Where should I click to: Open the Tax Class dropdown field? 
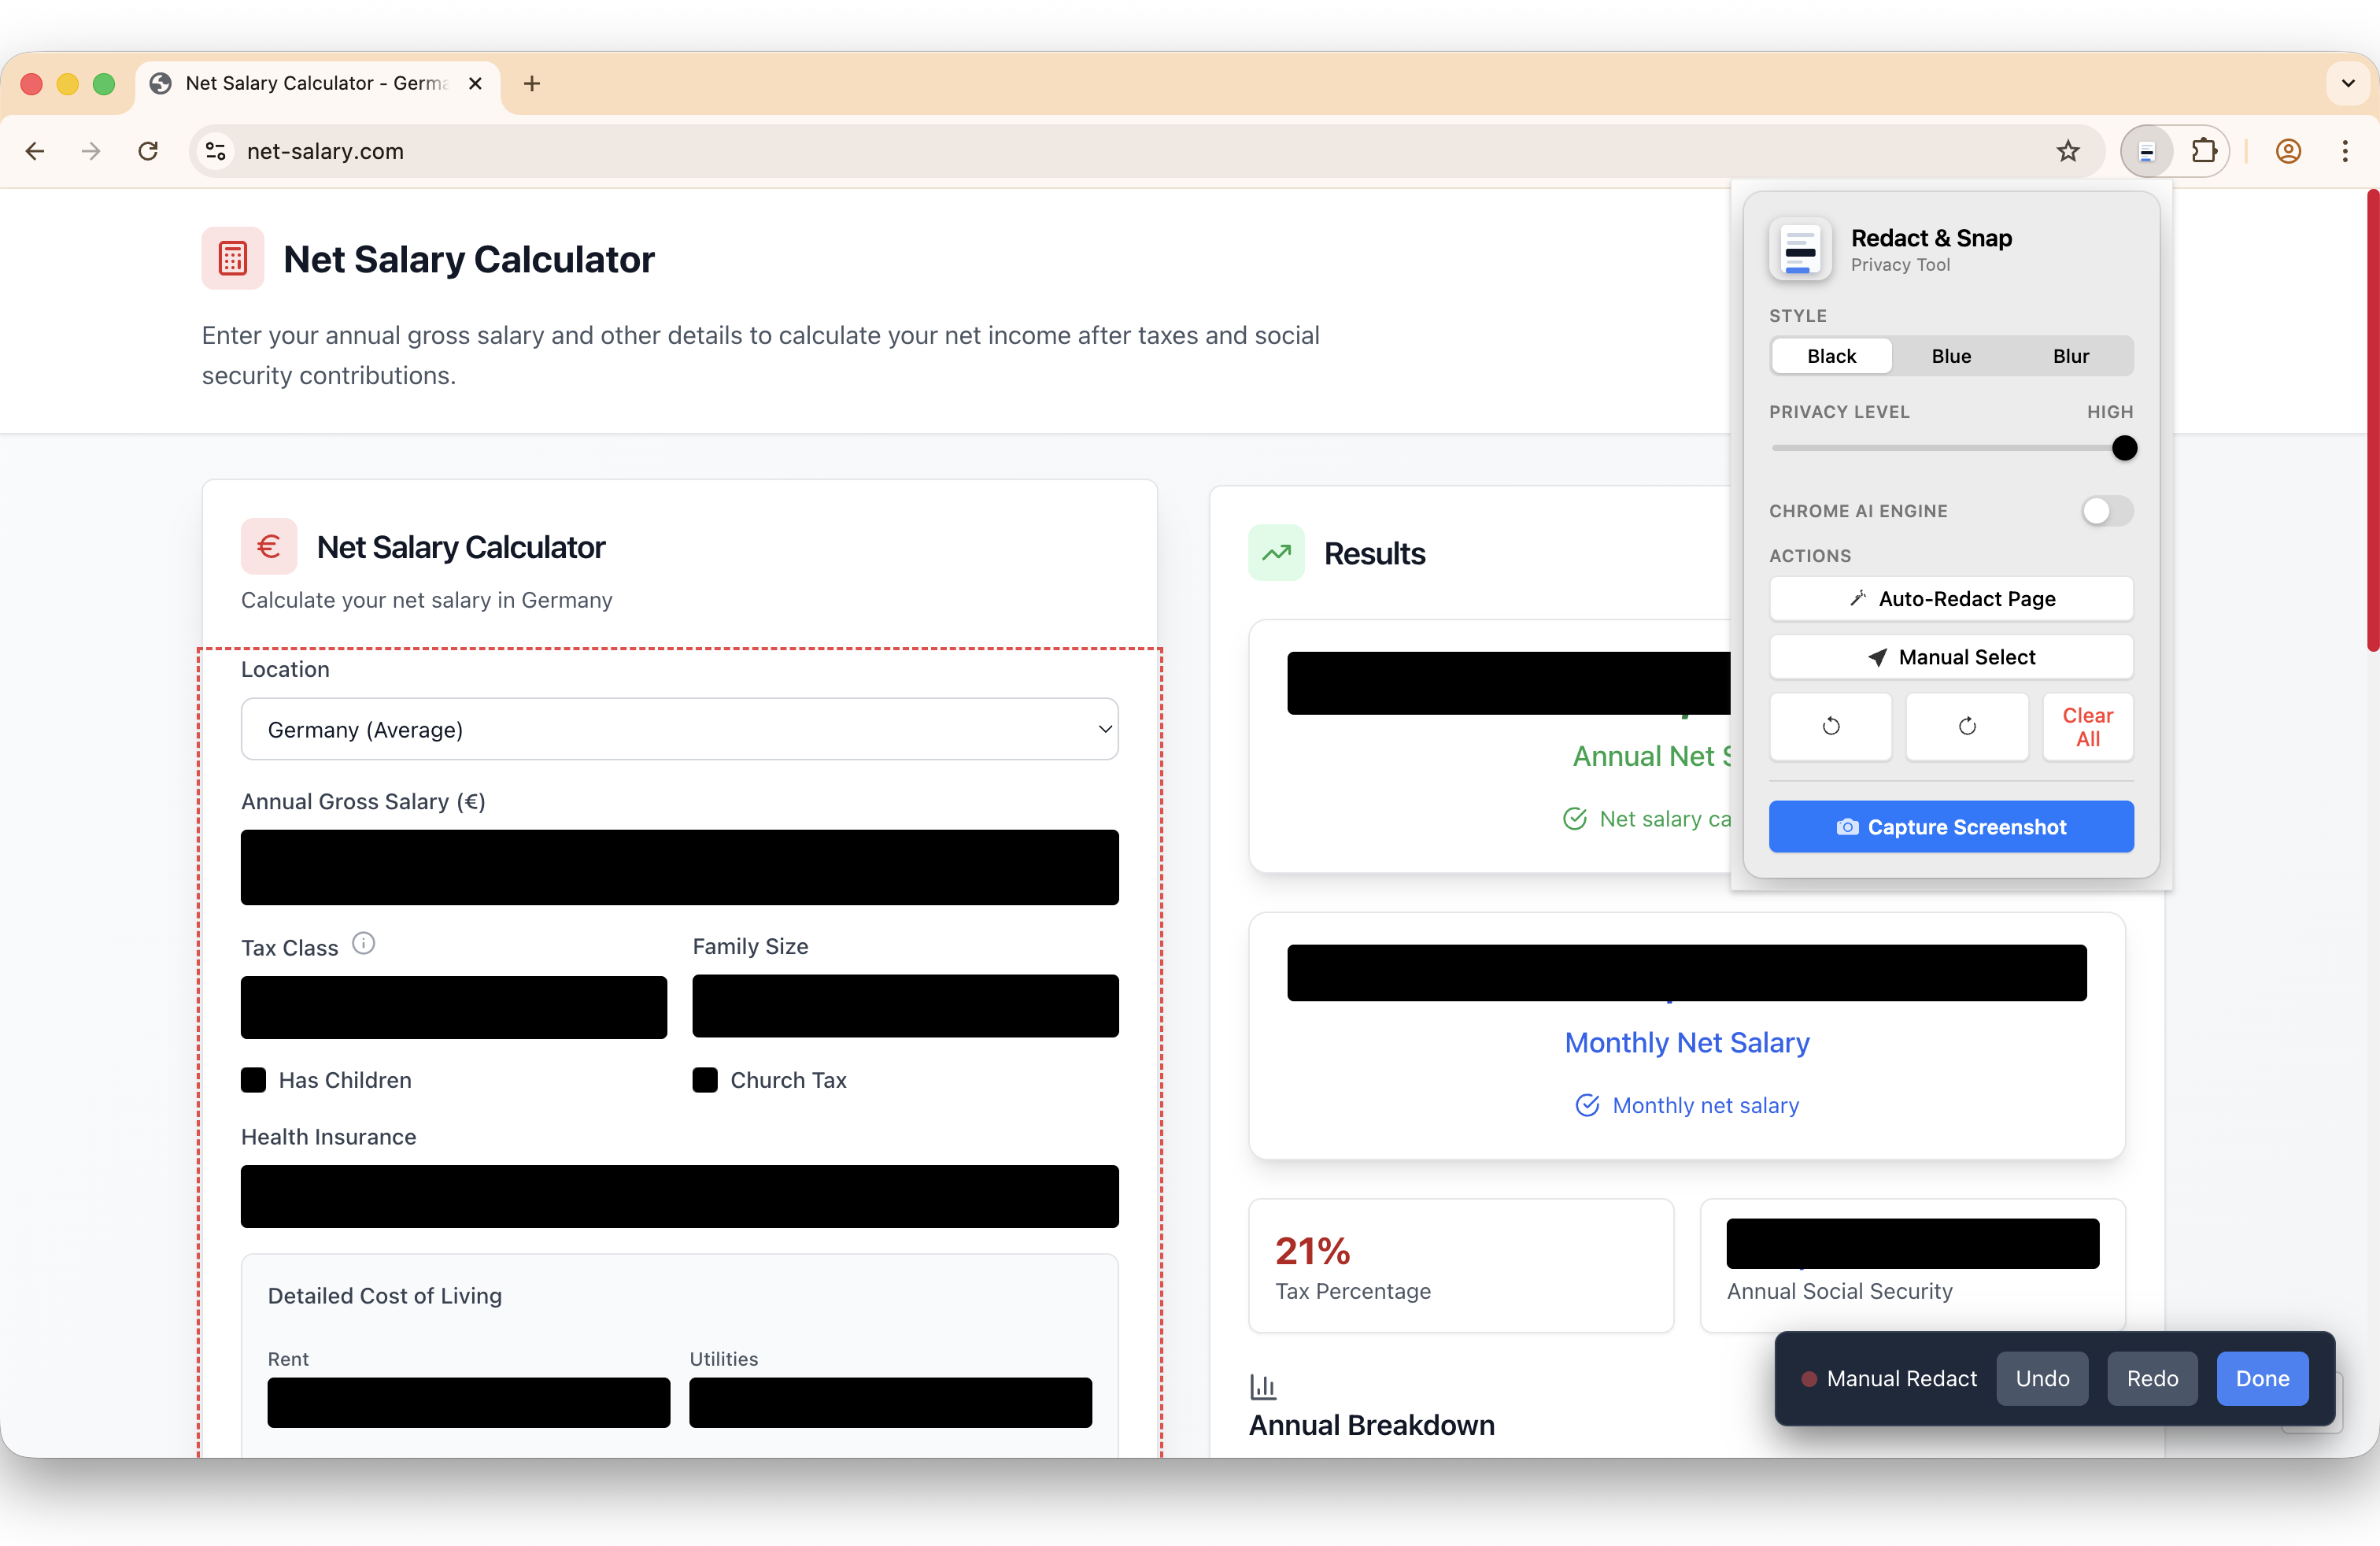453,1007
